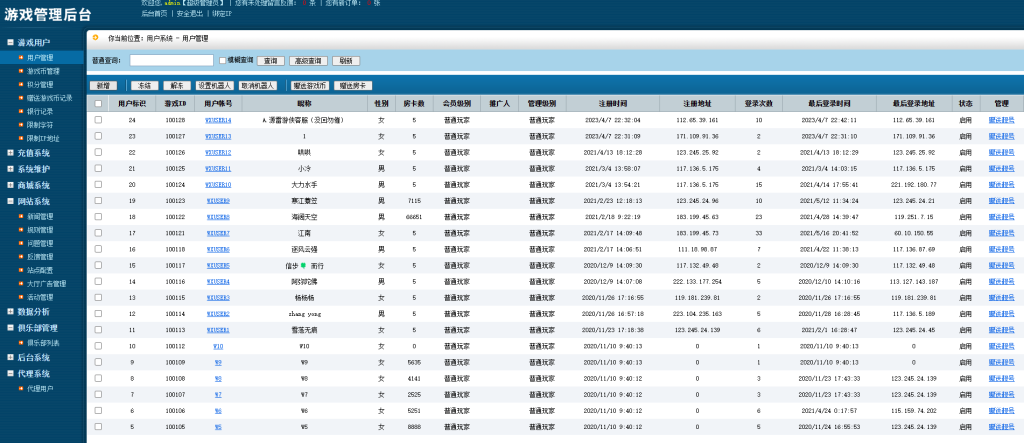This screenshot has width=1024, height=443.
Task: Open 用户管理 in the sidebar
Action: click(x=40, y=58)
